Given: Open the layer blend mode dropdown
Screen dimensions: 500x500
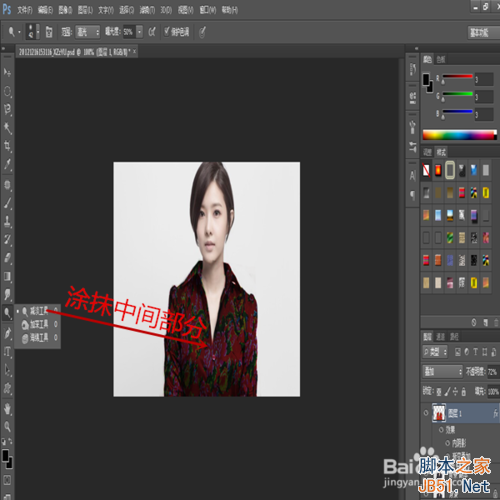Looking at the screenshot, I should pos(443,371).
